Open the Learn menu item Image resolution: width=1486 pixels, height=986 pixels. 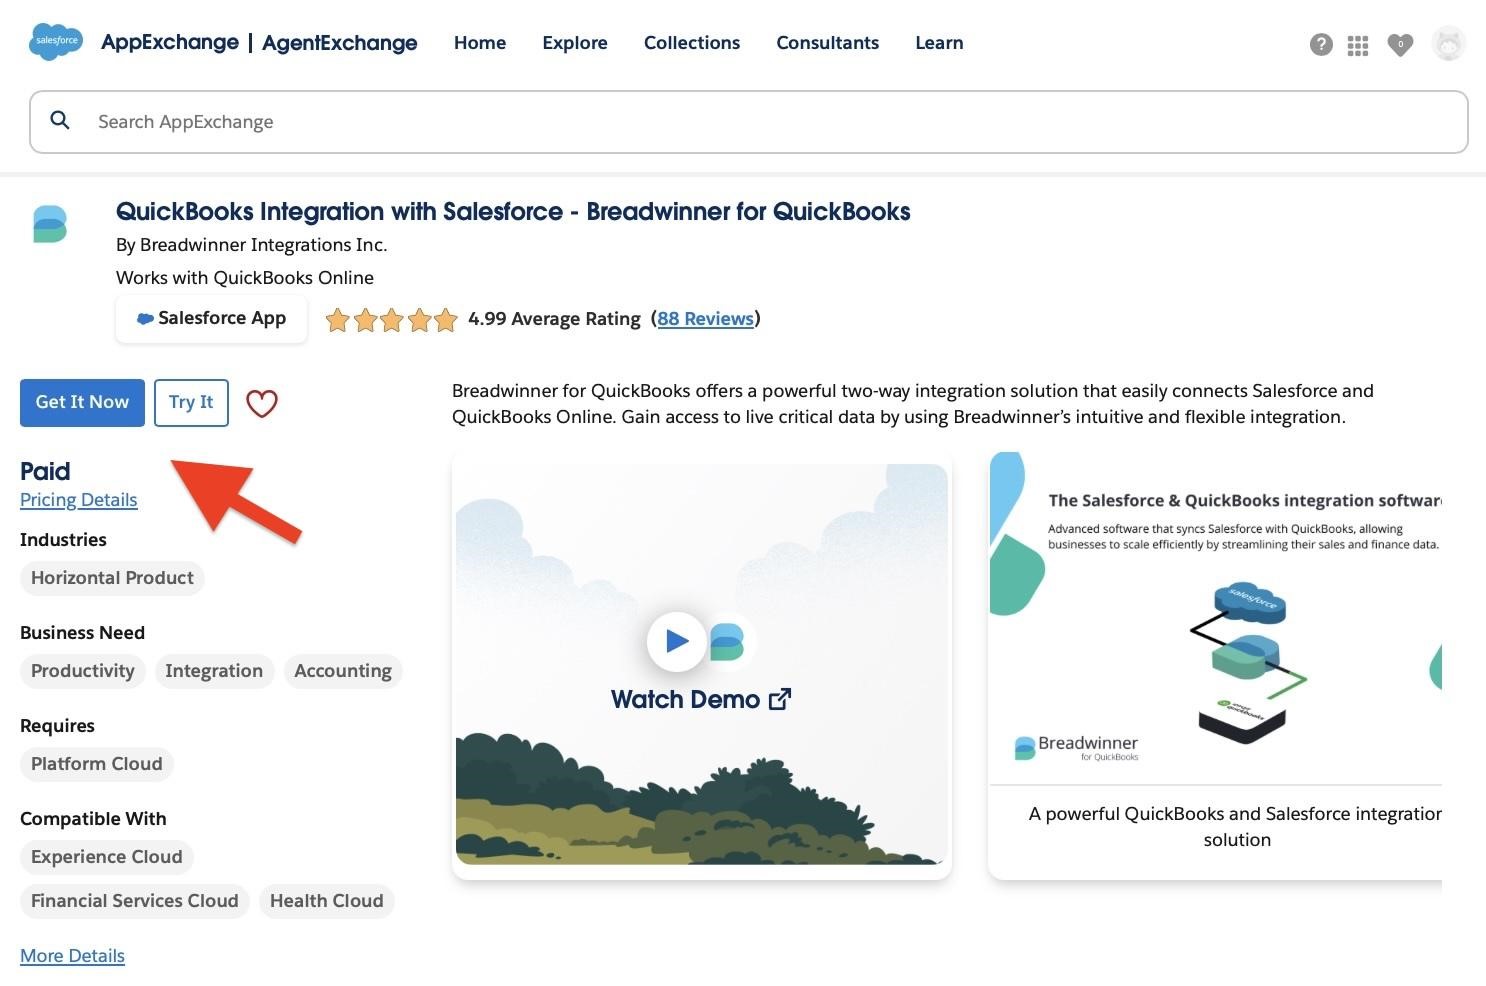(x=937, y=43)
